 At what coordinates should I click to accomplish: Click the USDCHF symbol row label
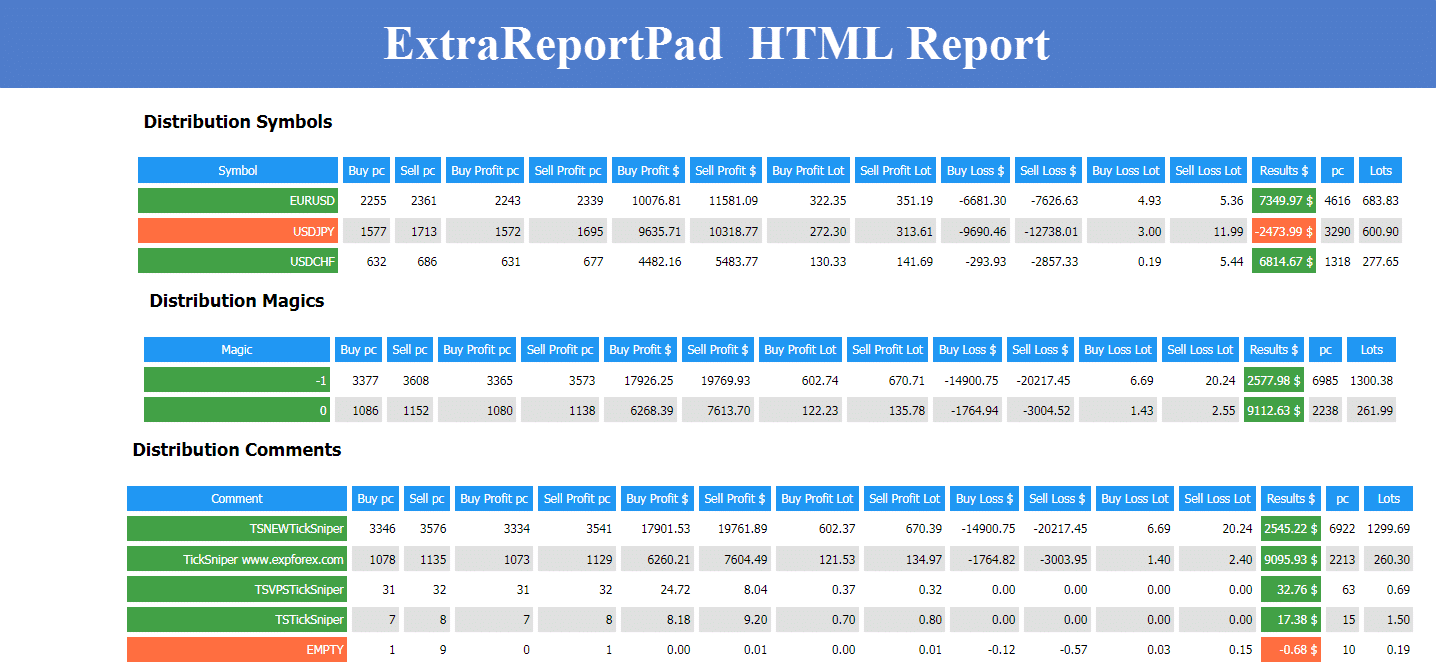pos(238,262)
